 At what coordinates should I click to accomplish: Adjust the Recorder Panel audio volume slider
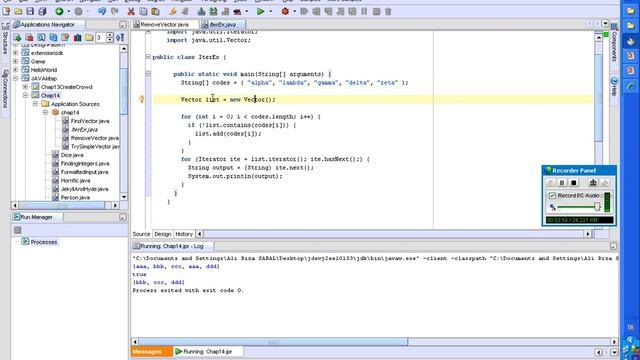pos(597,207)
